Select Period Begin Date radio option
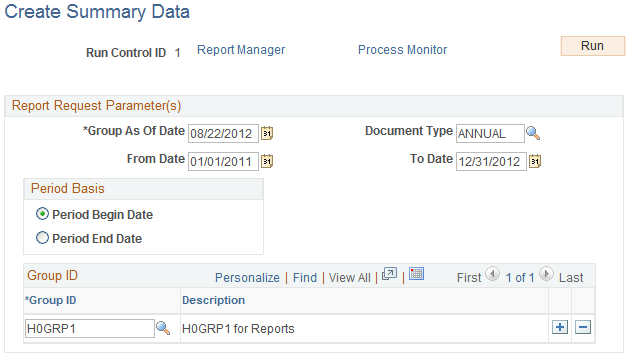The image size is (638, 362). pos(42,214)
